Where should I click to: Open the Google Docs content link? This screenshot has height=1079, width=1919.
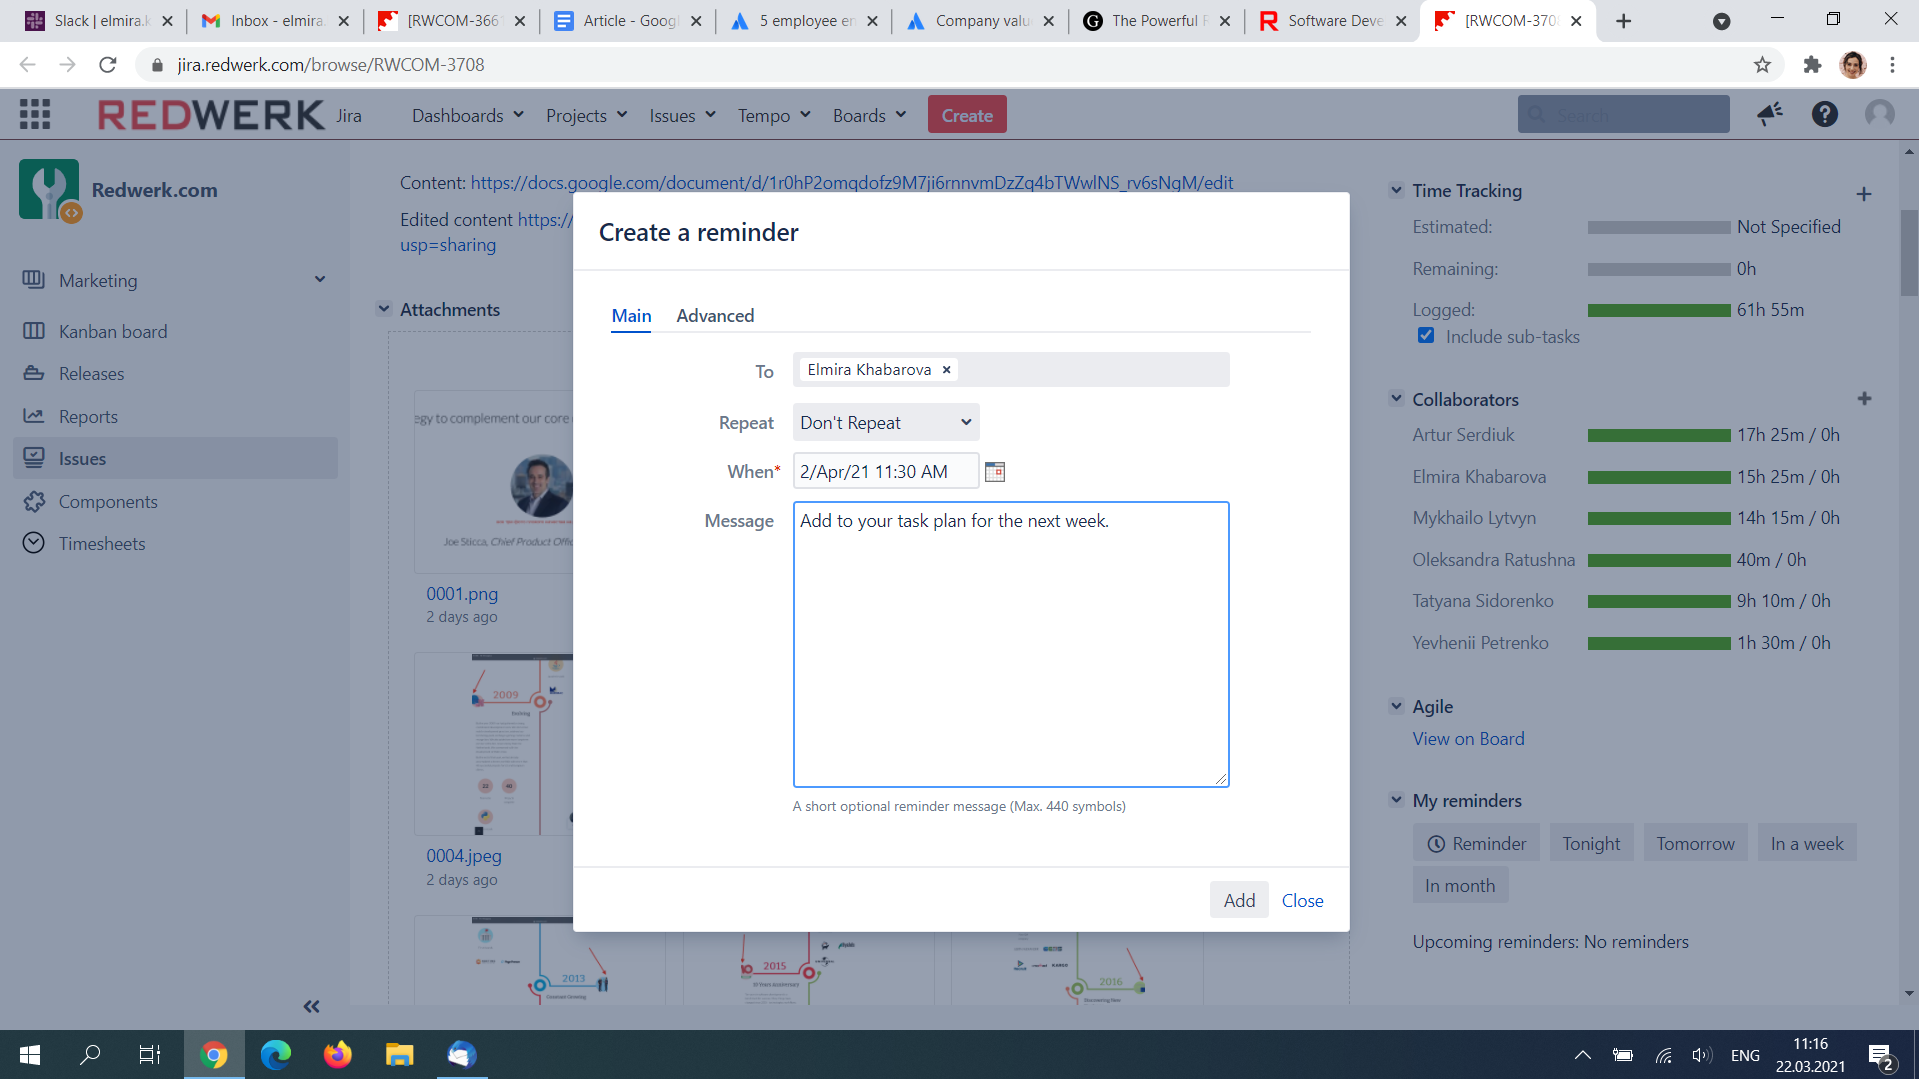pos(852,183)
